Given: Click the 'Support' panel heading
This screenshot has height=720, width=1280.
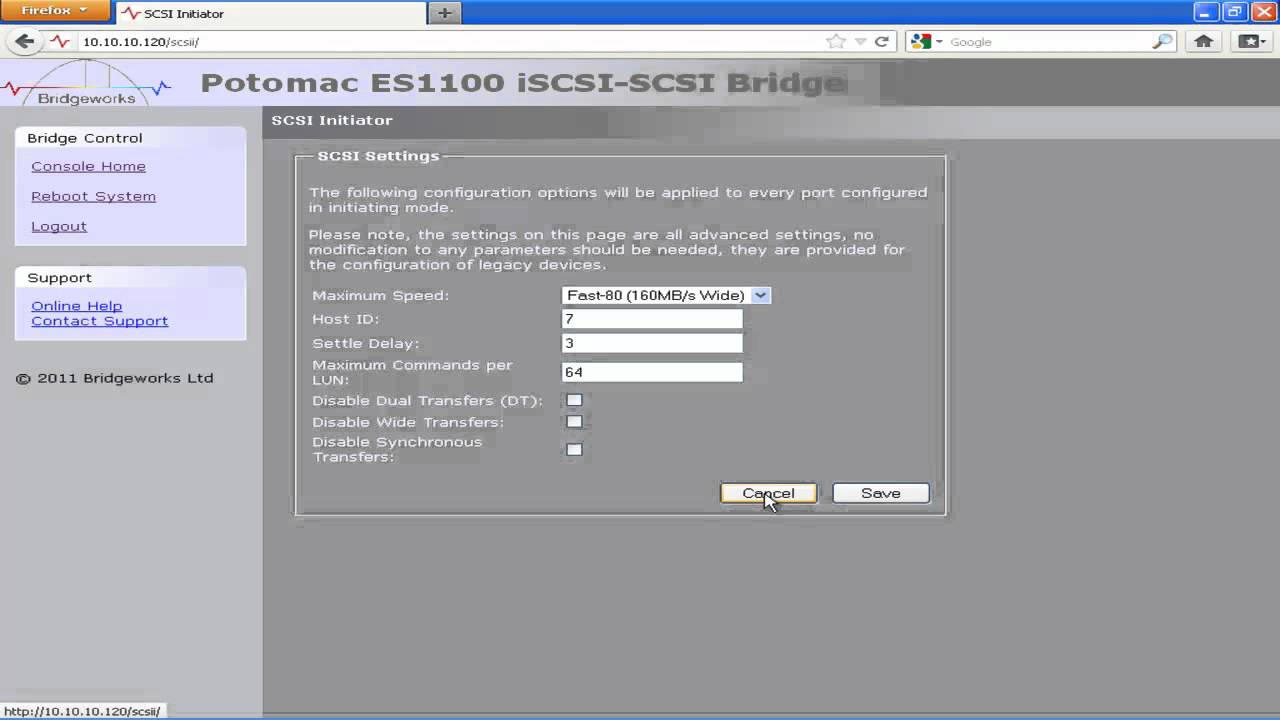Looking at the screenshot, I should [x=59, y=278].
